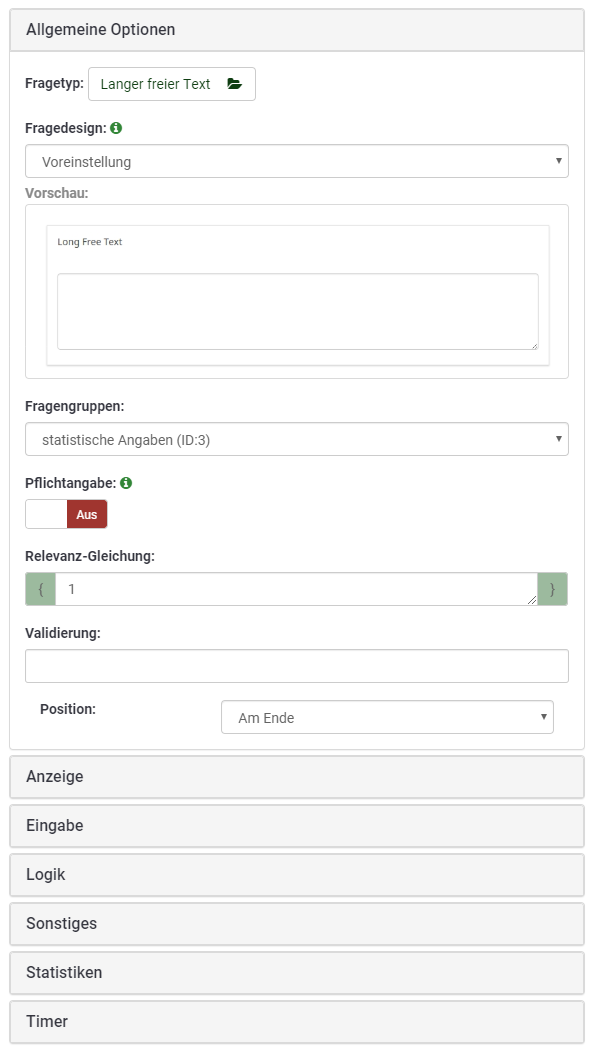Click the info icon beside Pflichtangabe
Viewport: 600px width, 1064px height.
point(126,483)
